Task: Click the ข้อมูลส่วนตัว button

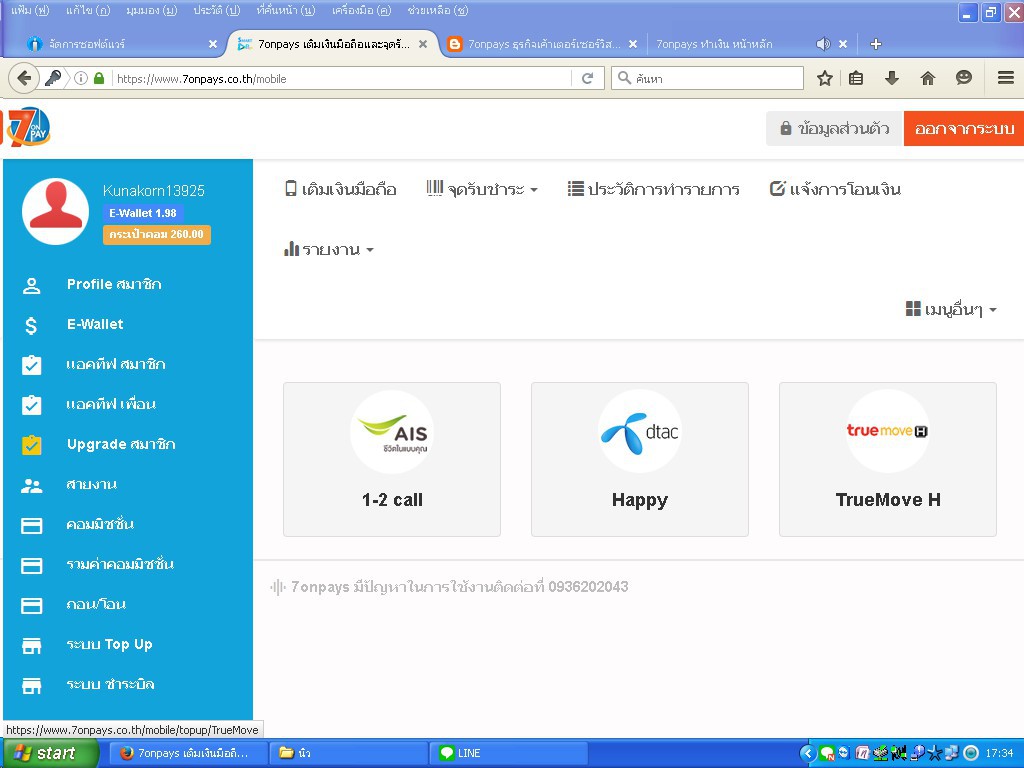Action: 835,128
